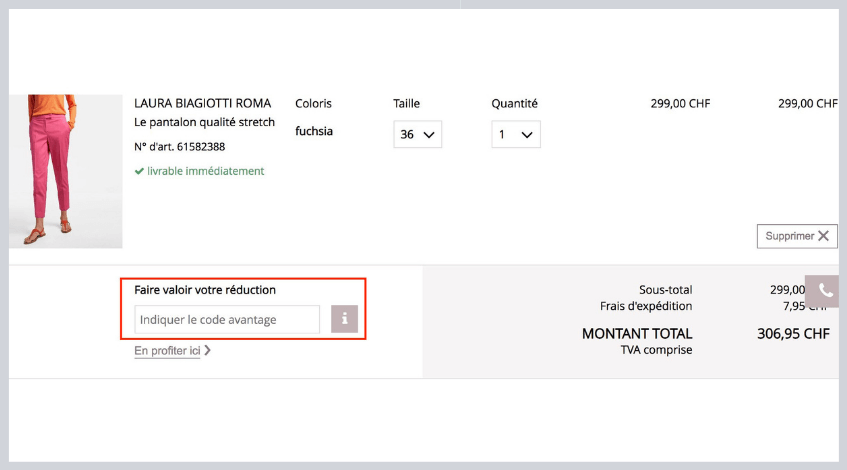847x470 pixels.
Task: Click the 'Frais d'expédition' label
Action: tap(646, 306)
